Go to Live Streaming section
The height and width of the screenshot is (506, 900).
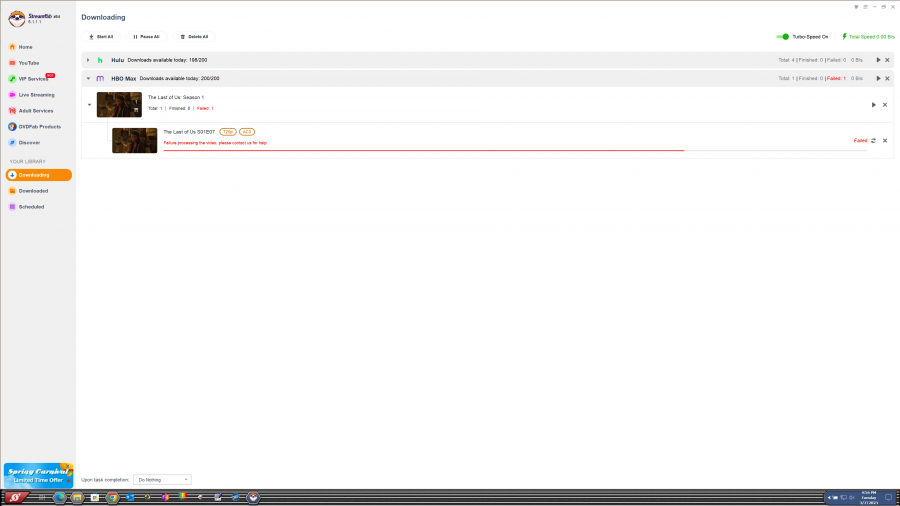38,95
